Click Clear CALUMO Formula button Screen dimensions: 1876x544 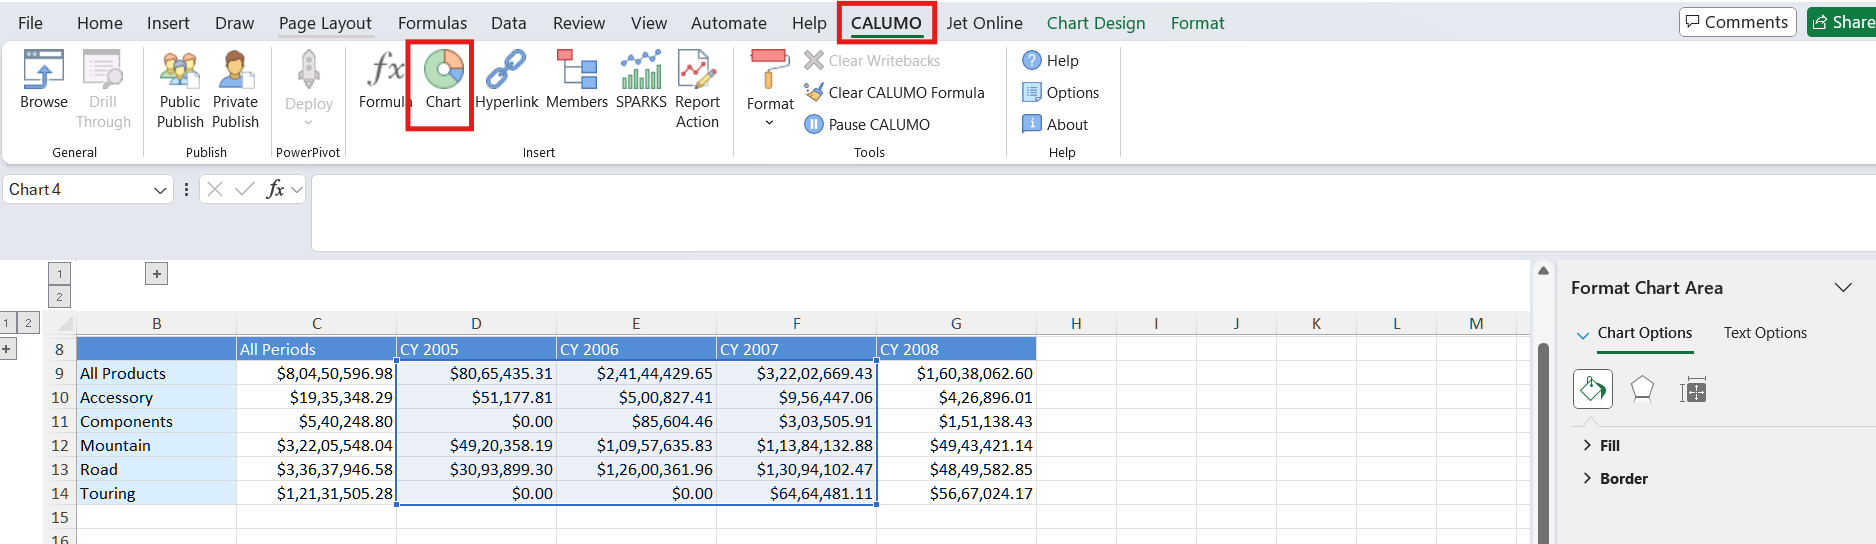pos(895,93)
